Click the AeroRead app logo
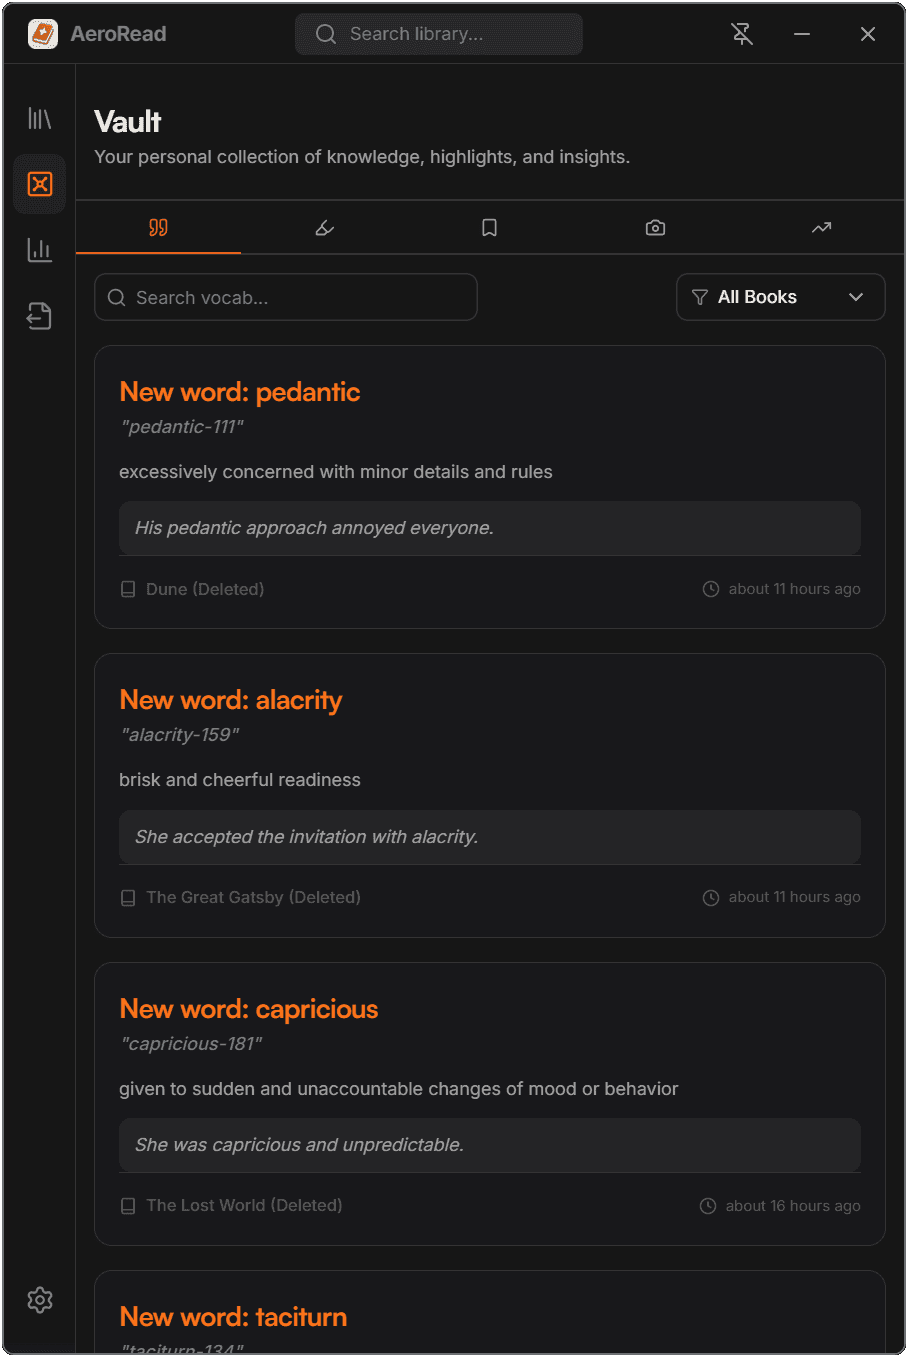Image resolution: width=908 pixels, height=1357 pixels. pyautogui.click(x=42, y=33)
